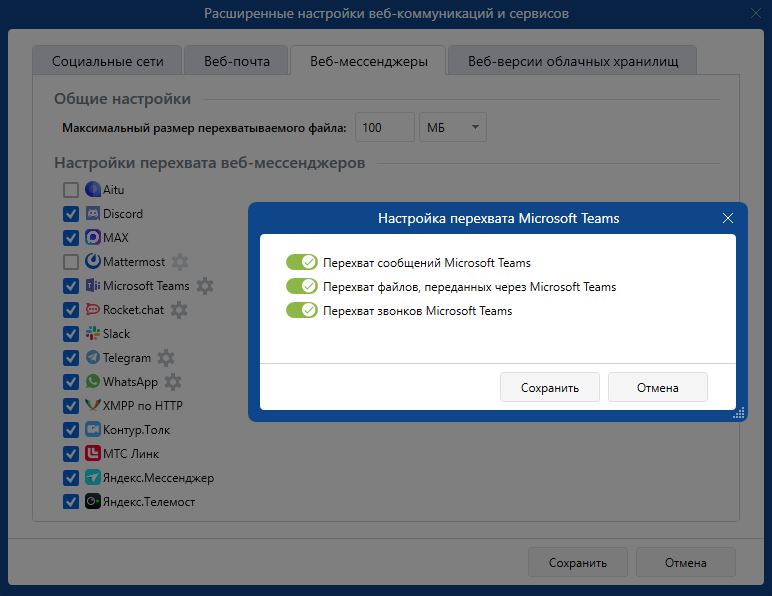Click Отмена in Teams dialog

657,387
